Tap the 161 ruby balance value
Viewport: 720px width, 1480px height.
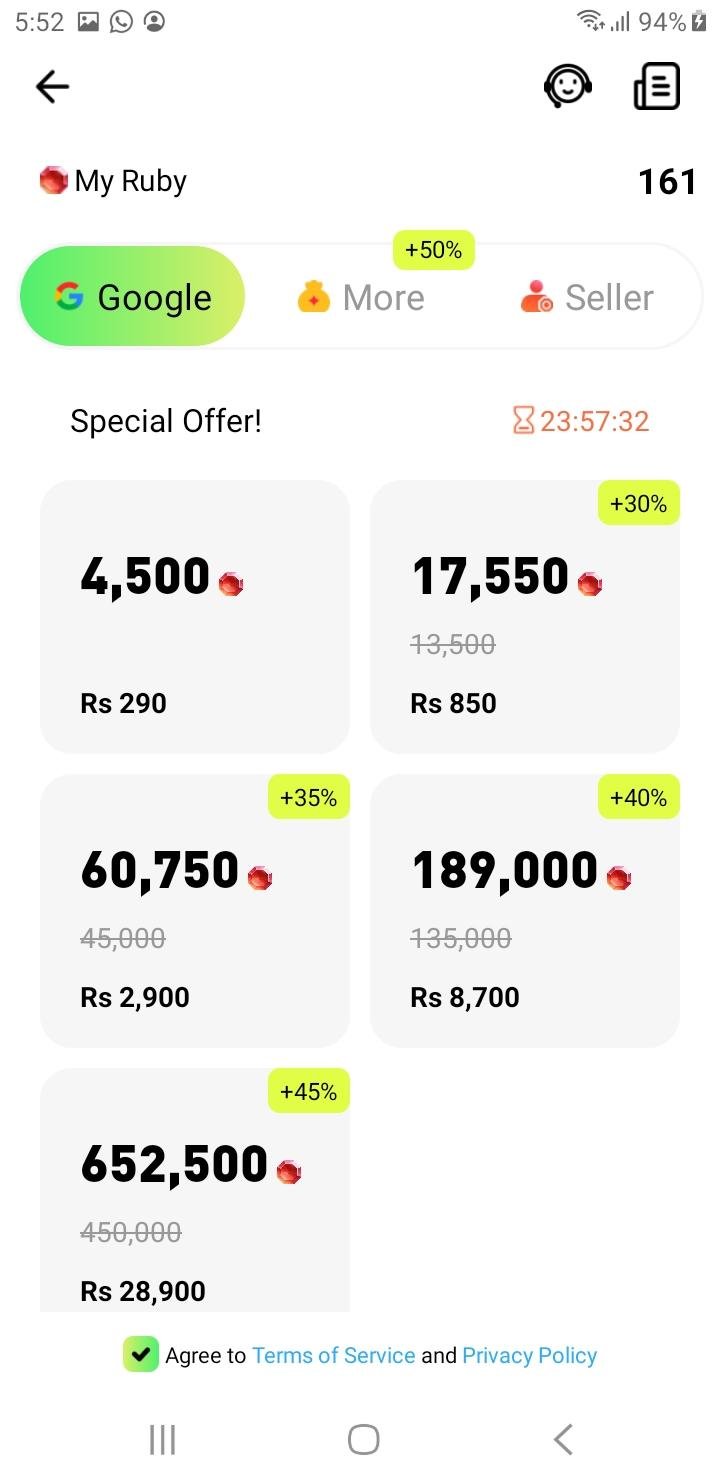pyautogui.click(x=667, y=181)
